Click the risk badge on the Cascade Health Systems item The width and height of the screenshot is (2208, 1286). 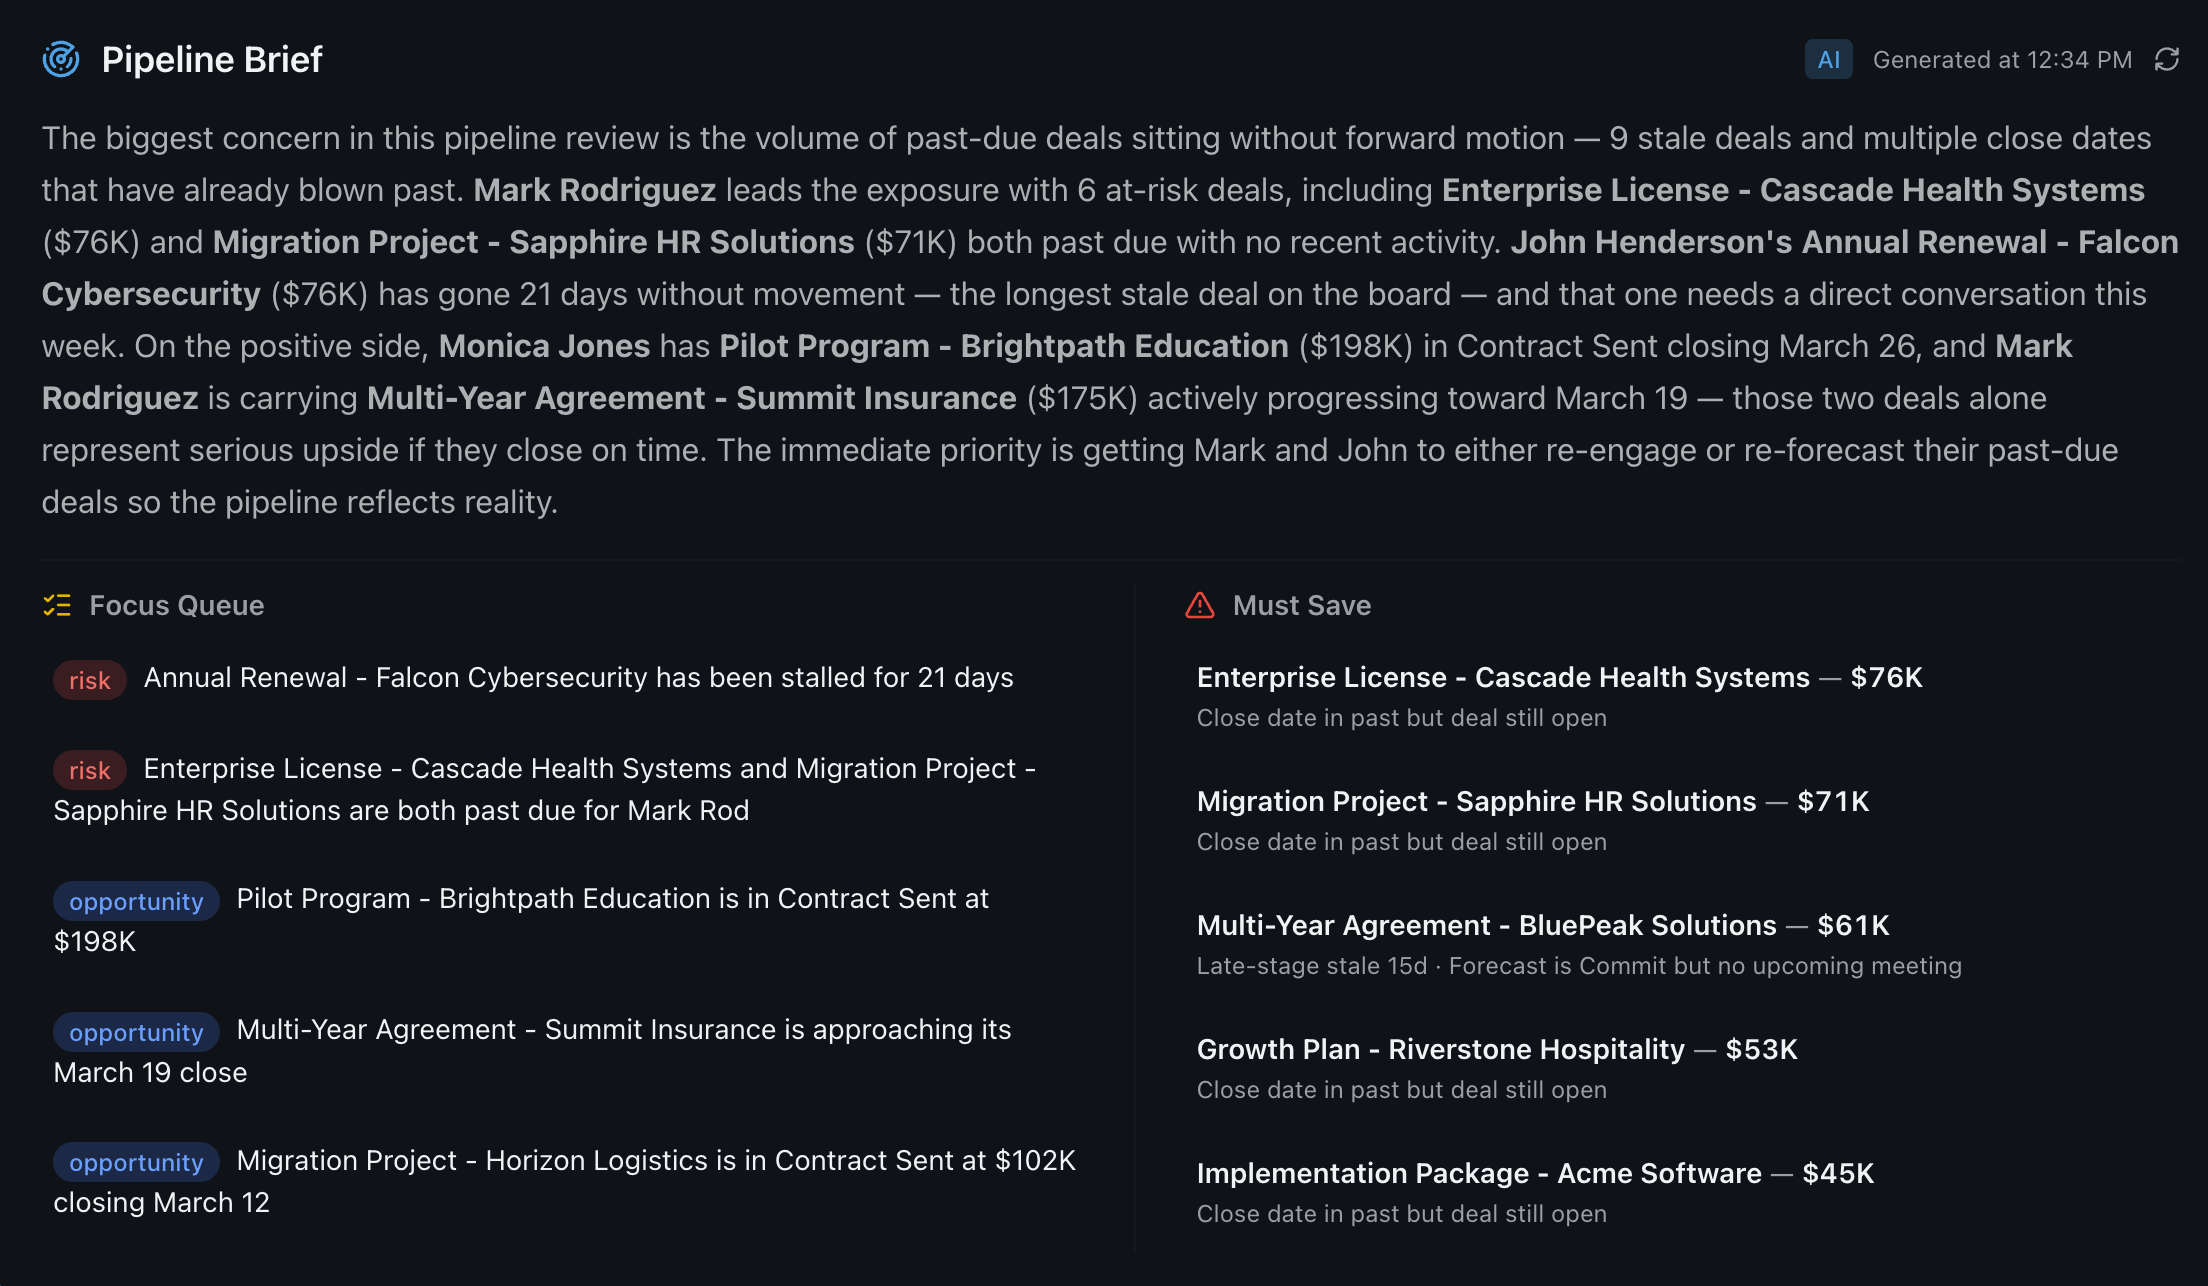click(x=88, y=771)
